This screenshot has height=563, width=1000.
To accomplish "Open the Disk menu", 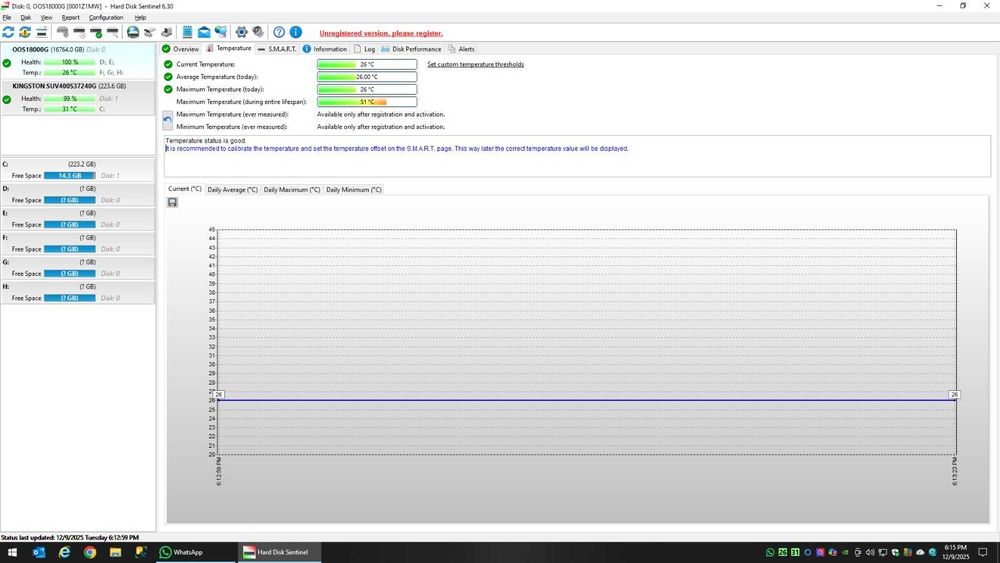I will 26,18.
